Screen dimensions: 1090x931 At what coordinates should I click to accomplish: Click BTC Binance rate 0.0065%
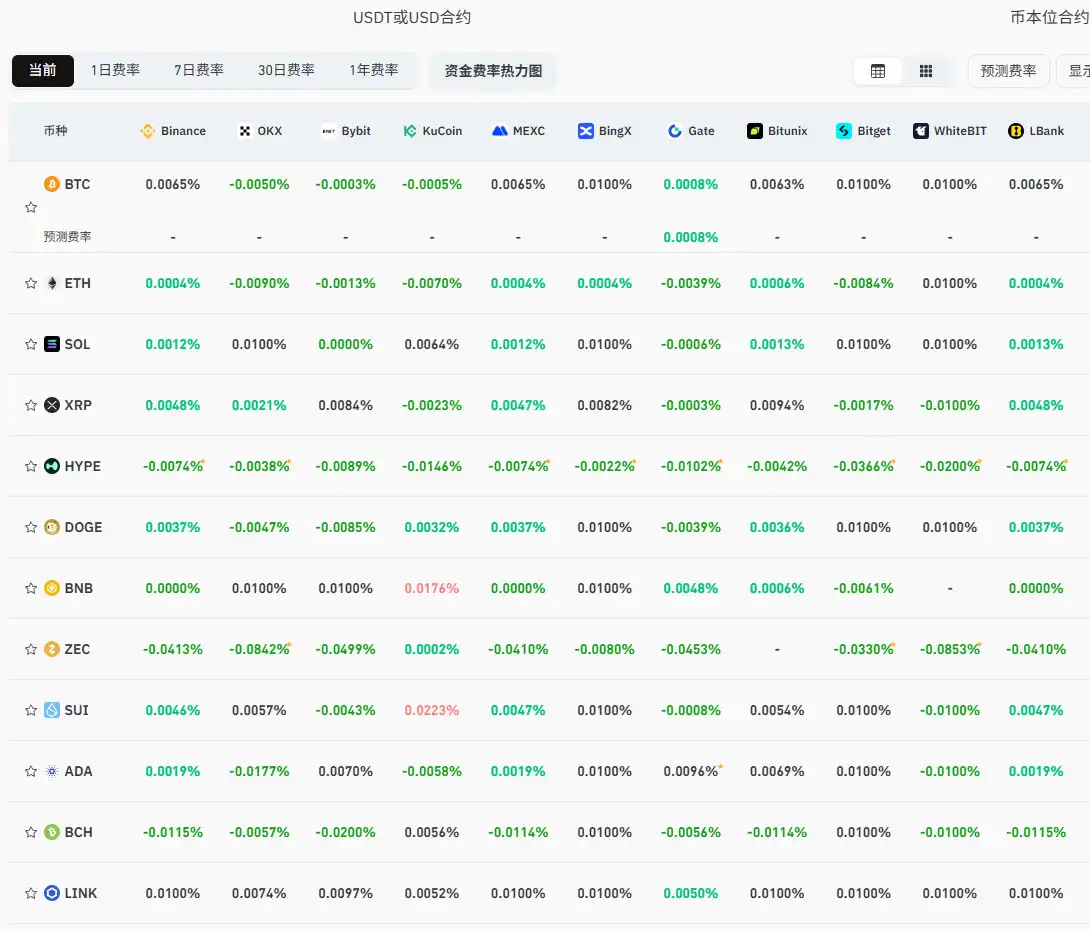click(172, 184)
